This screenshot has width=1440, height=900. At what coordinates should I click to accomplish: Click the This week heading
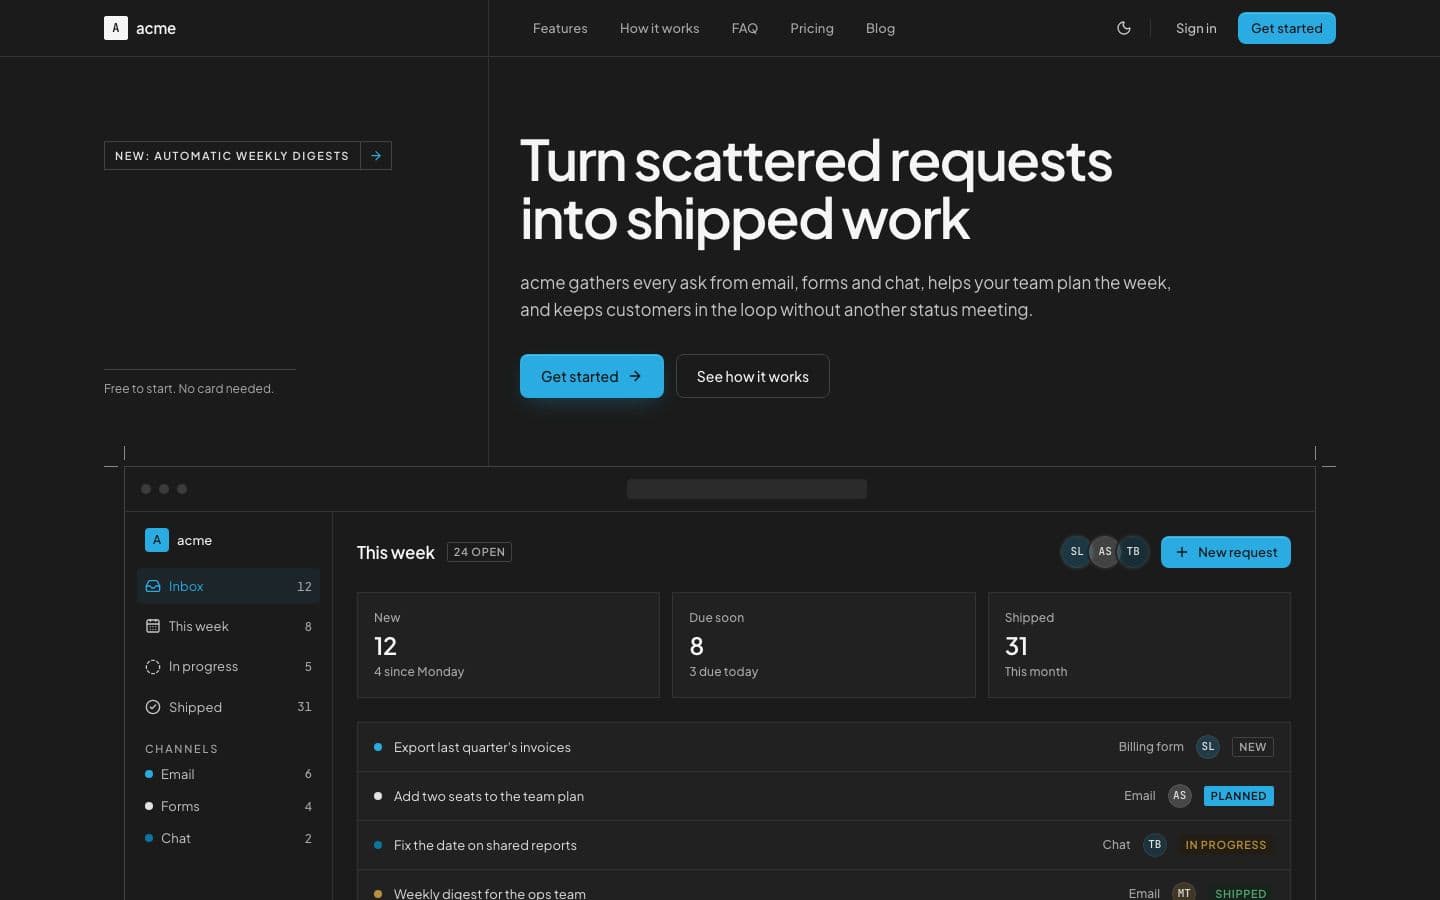pos(396,552)
